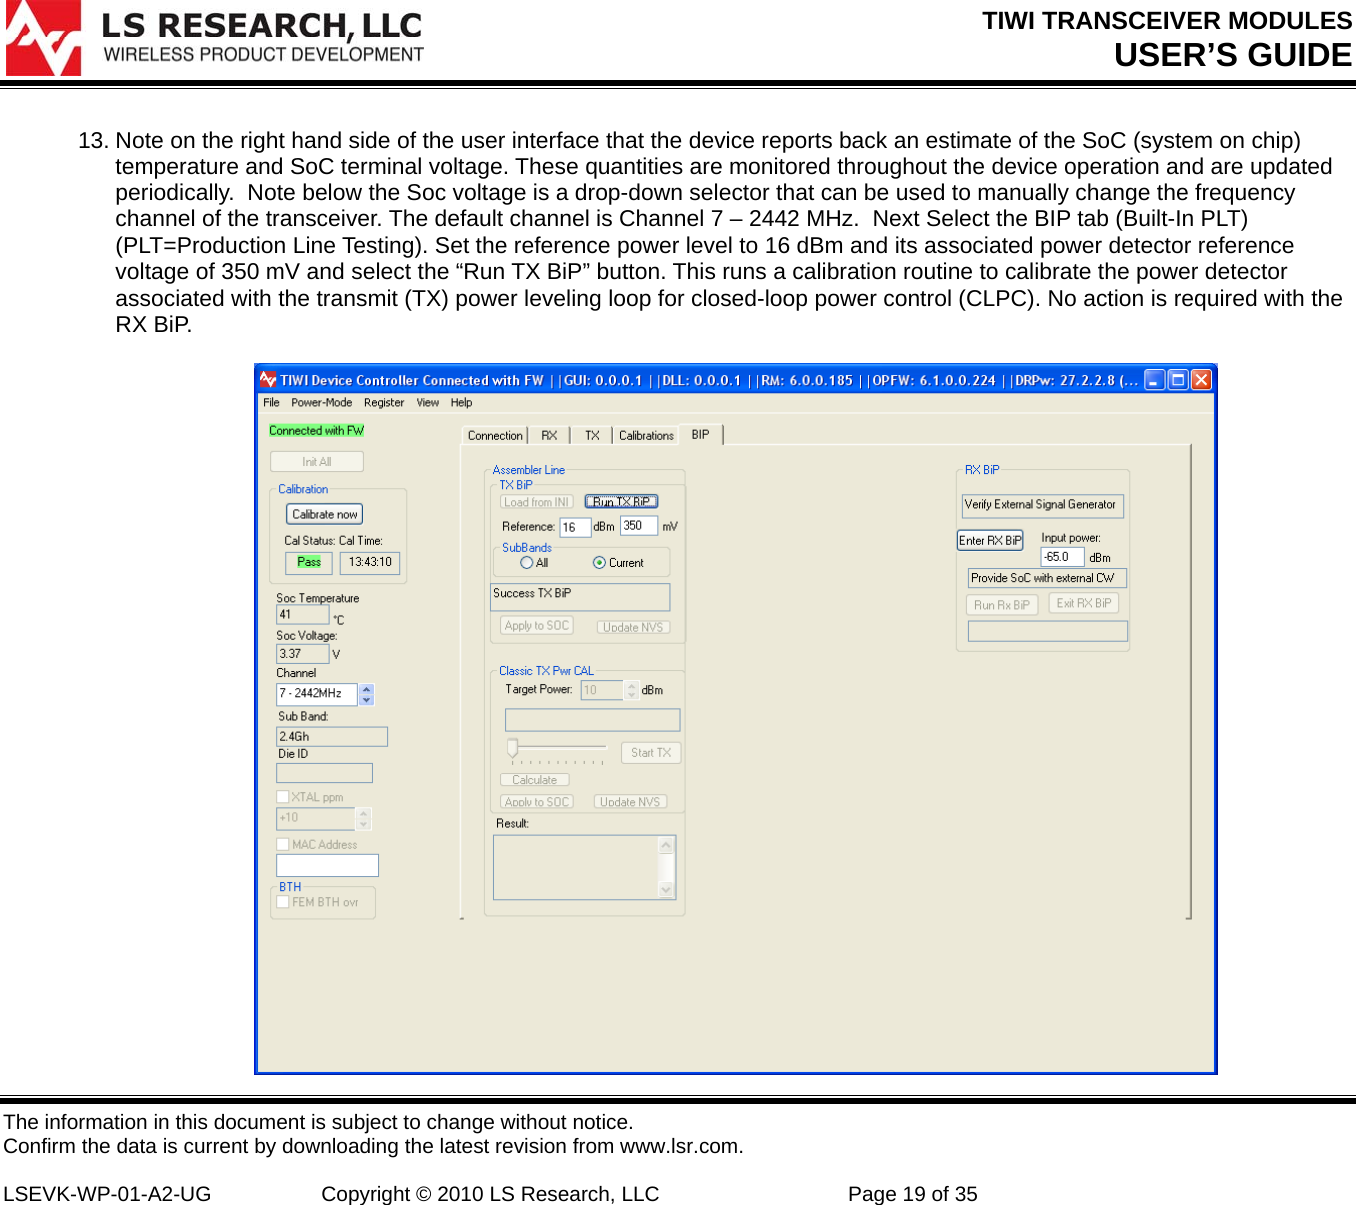The width and height of the screenshot is (1356, 1205).
Task: Click the Calculate button
Action: 535,780
